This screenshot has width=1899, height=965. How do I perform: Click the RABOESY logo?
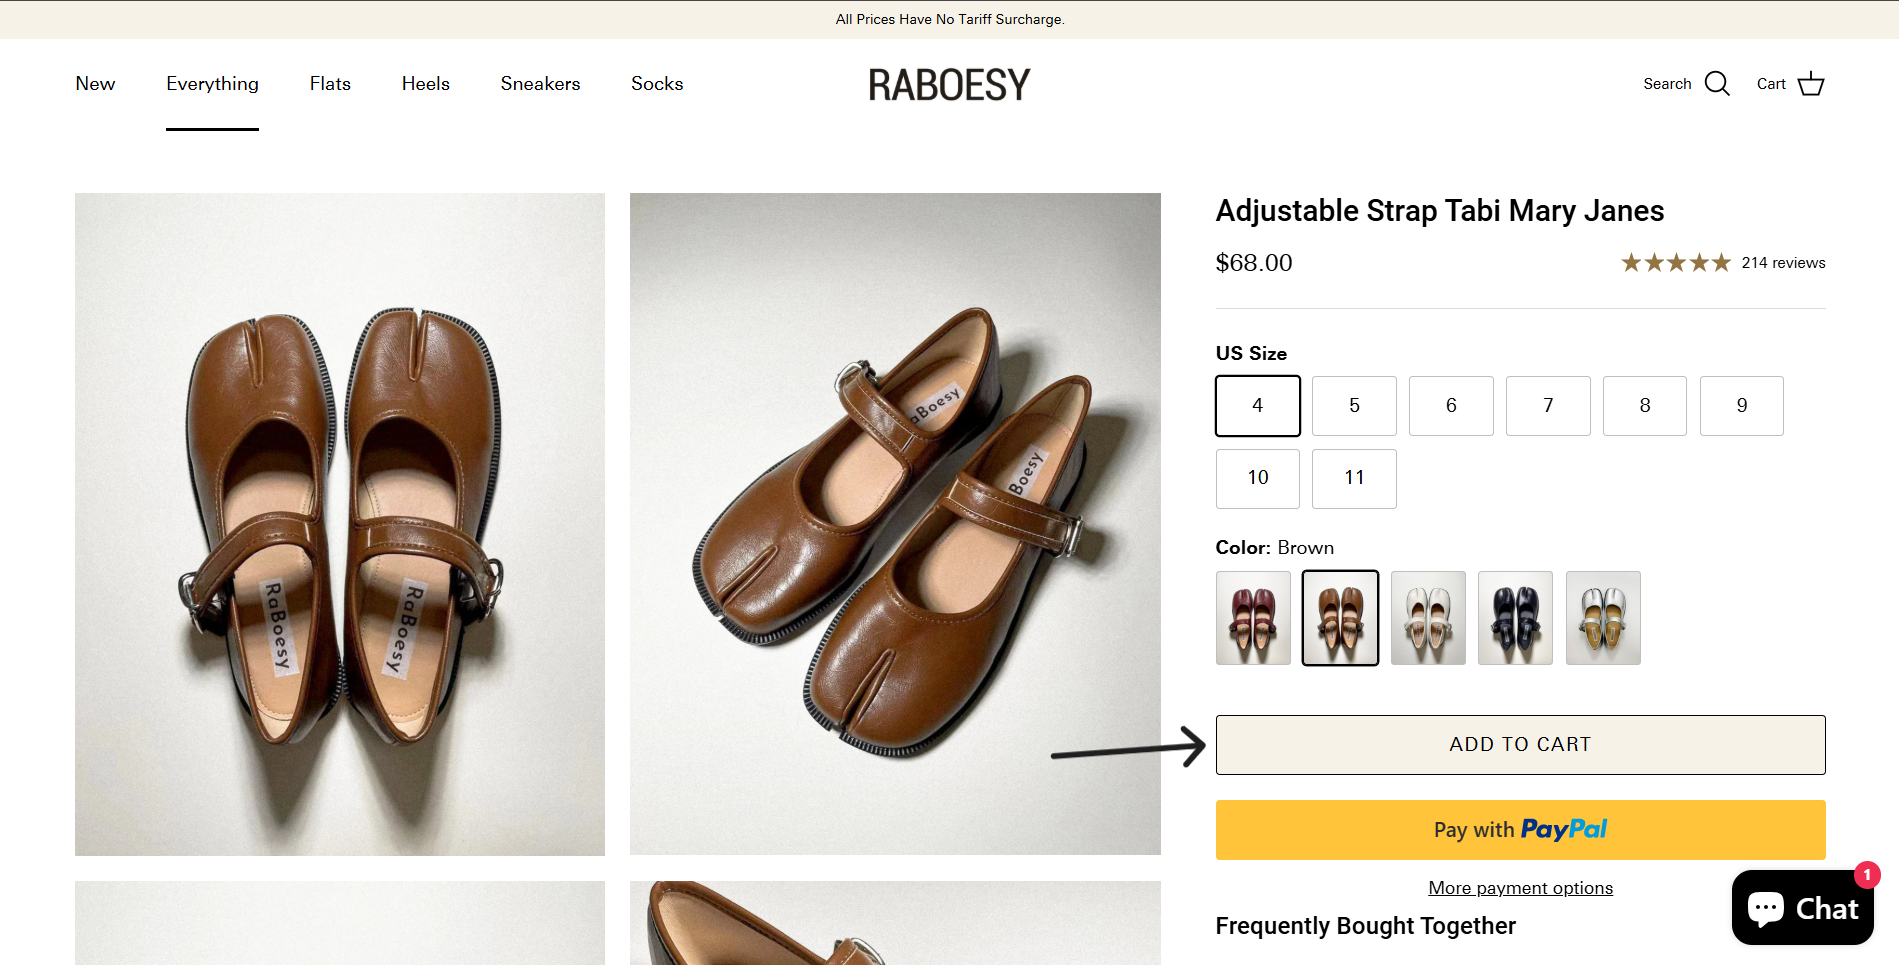[x=949, y=85]
